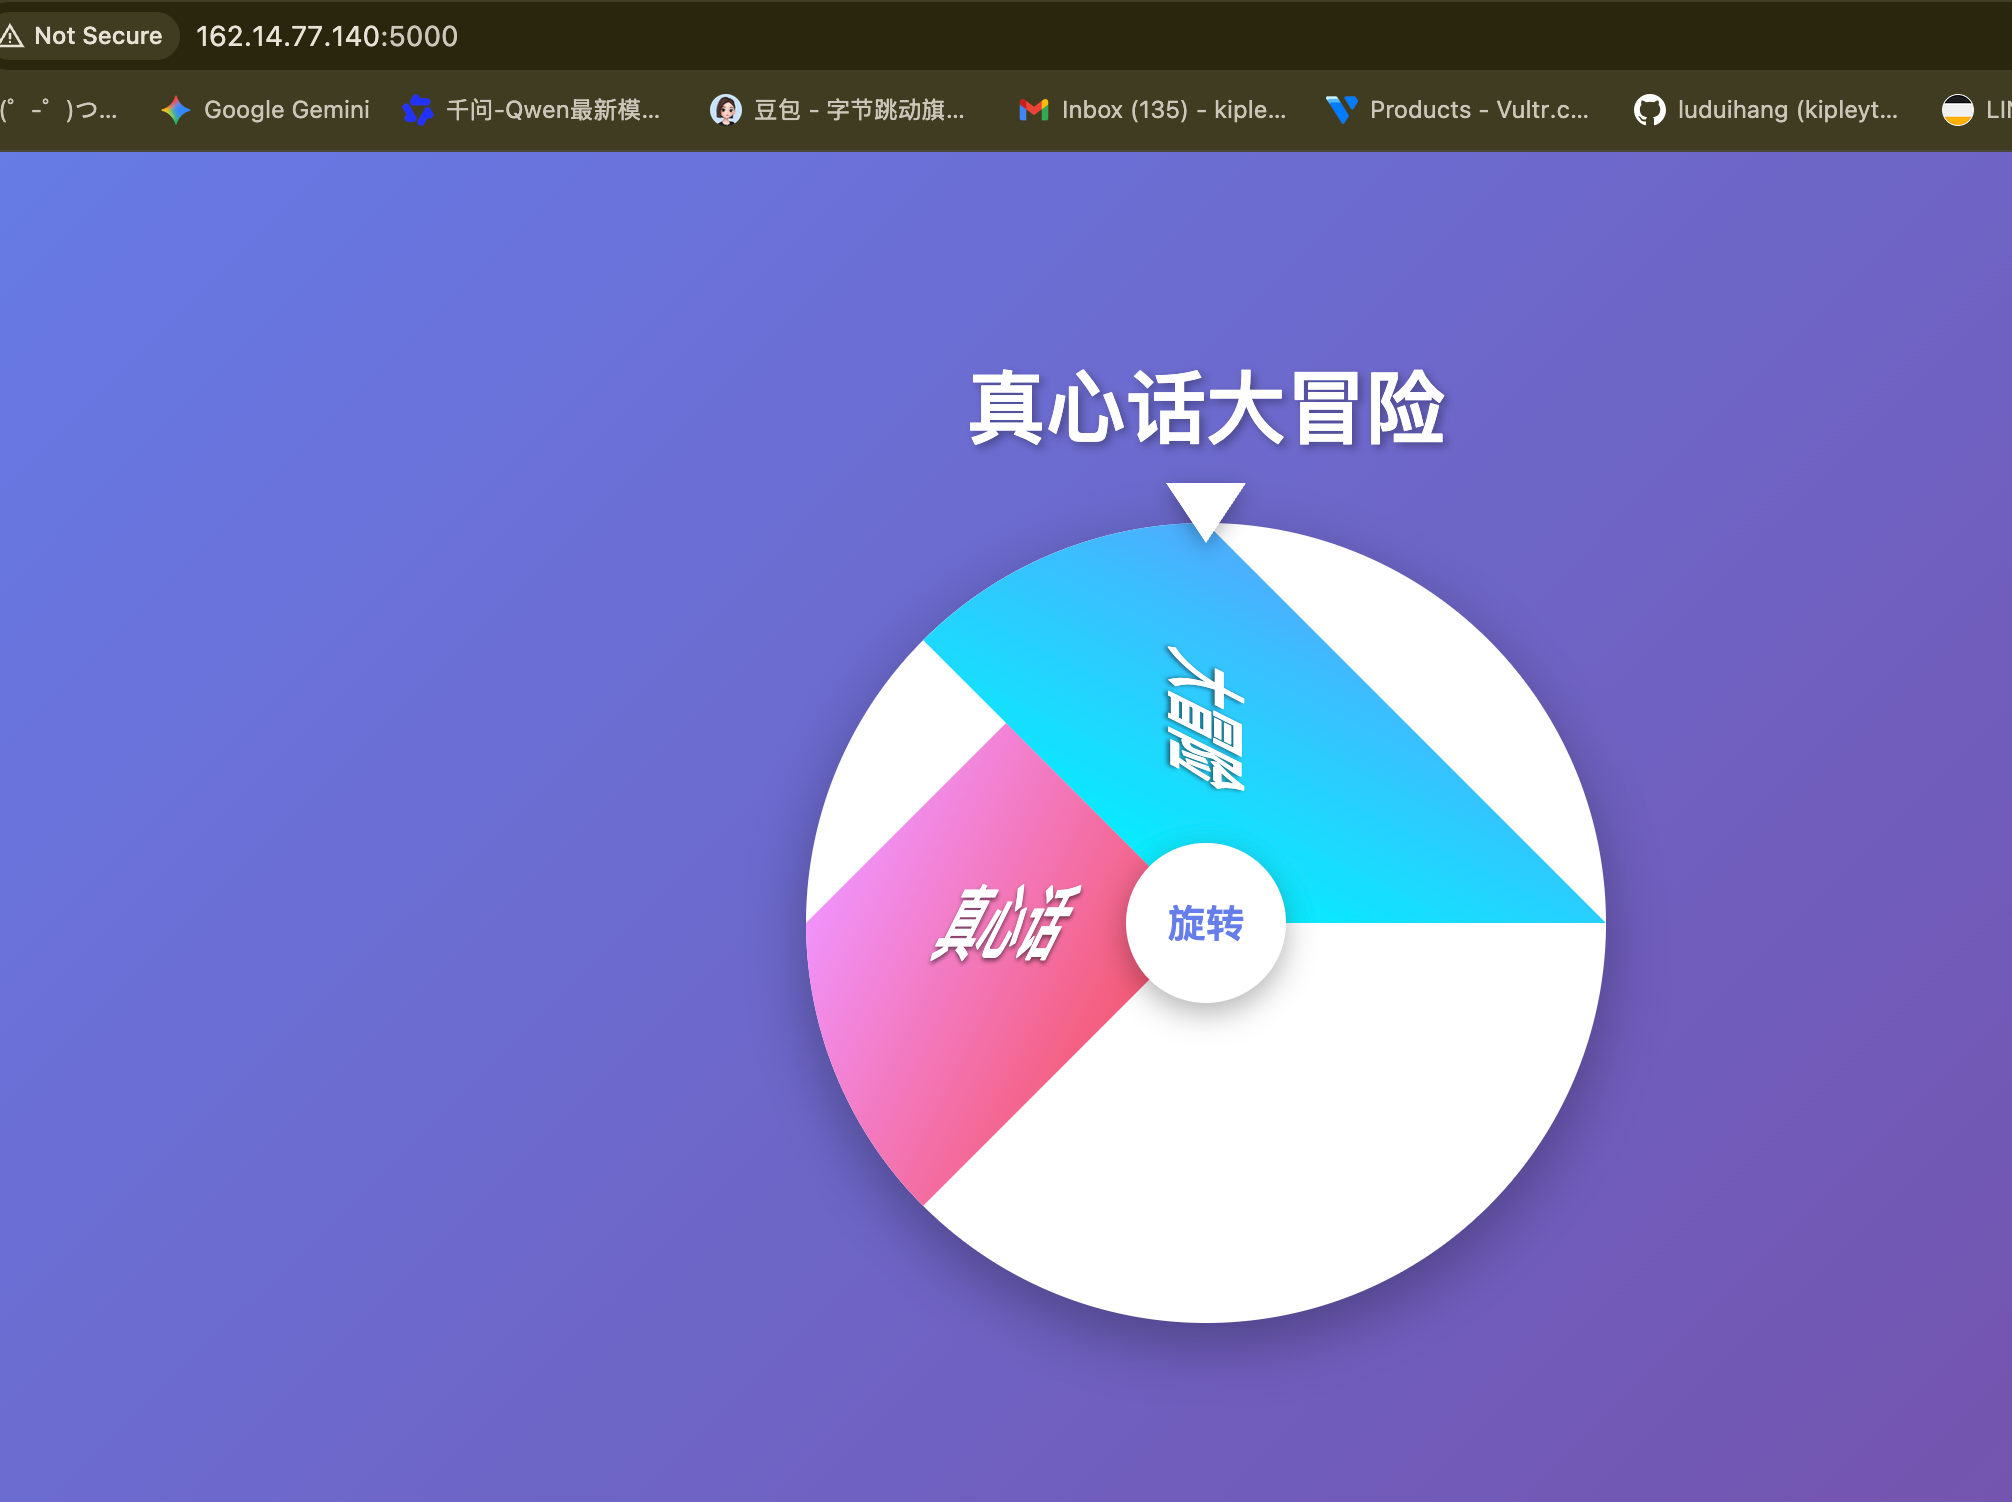
Task: Click the 旋转 spin button
Action: pos(1205,922)
